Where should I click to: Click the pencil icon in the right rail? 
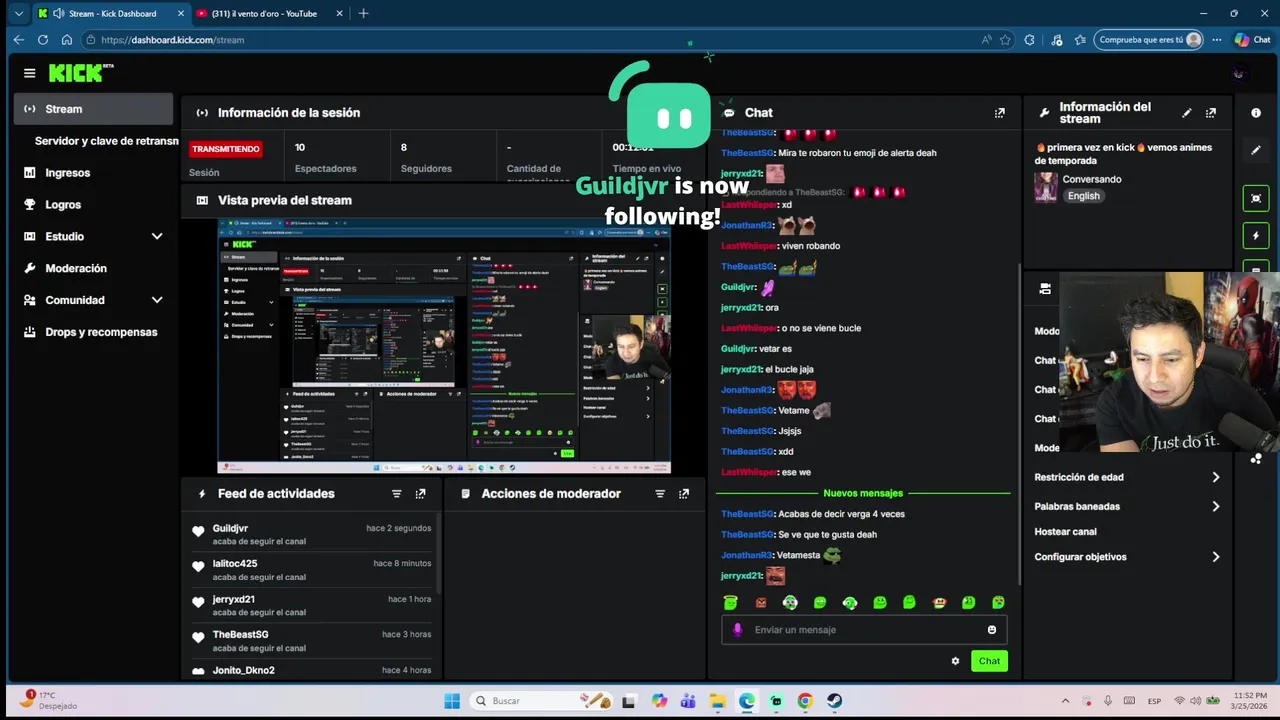pos(1256,150)
